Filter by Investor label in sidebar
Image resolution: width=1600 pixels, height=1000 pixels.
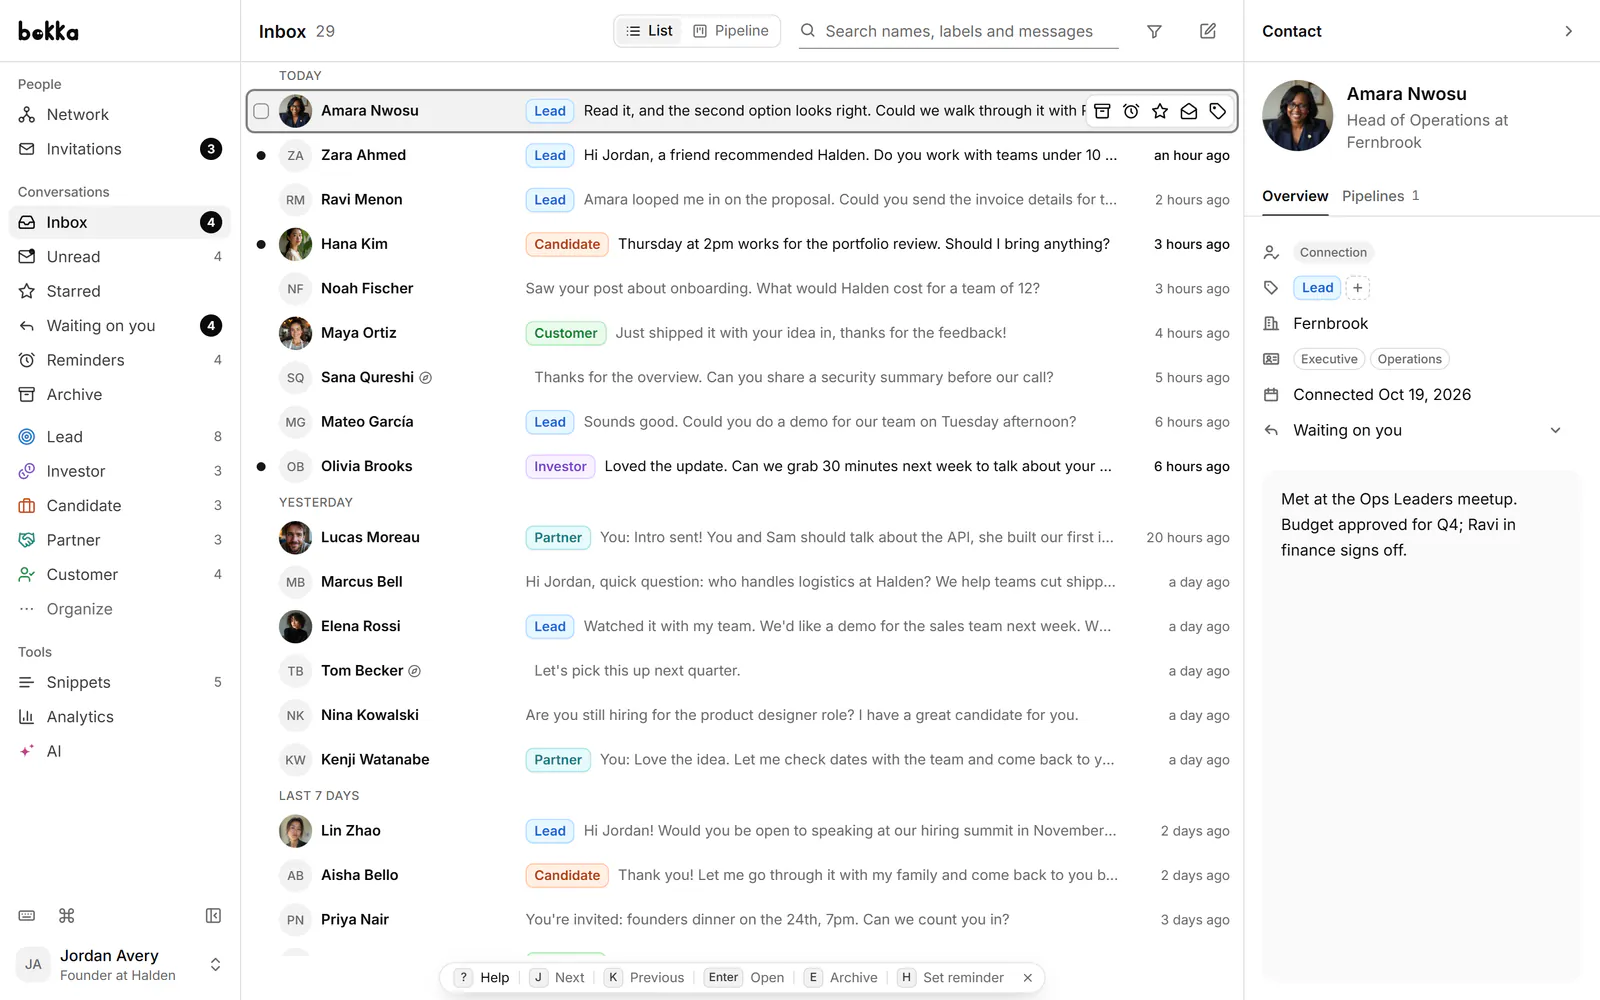pyautogui.click(x=120, y=471)
